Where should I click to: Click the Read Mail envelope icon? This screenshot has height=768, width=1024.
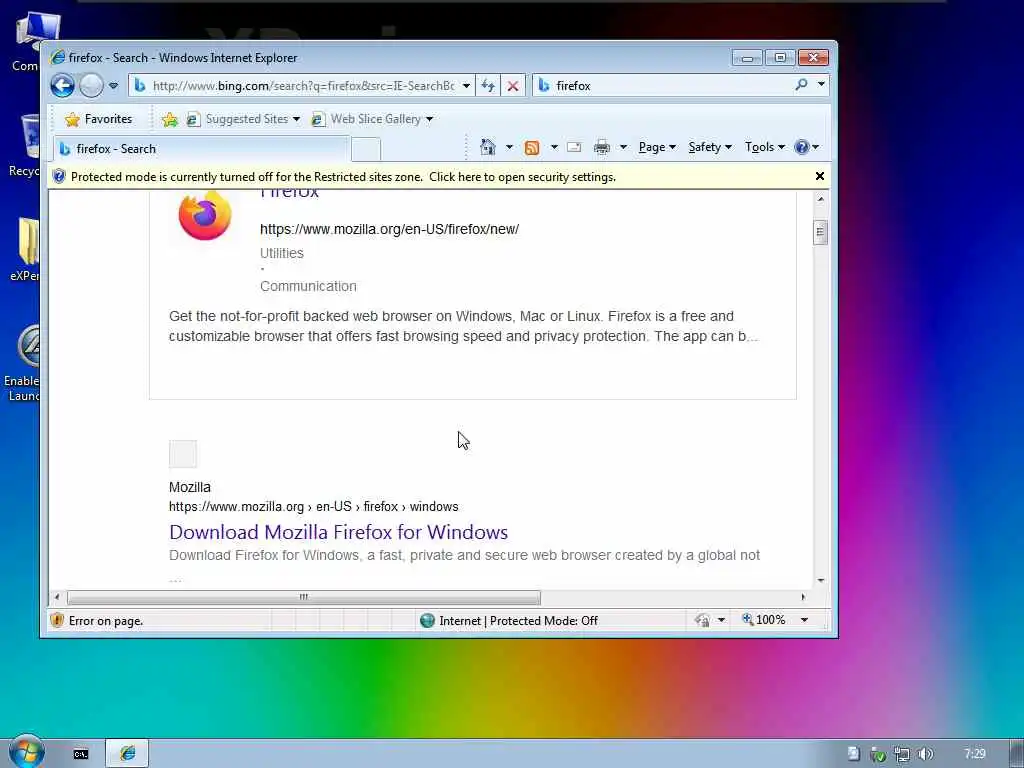574,147
